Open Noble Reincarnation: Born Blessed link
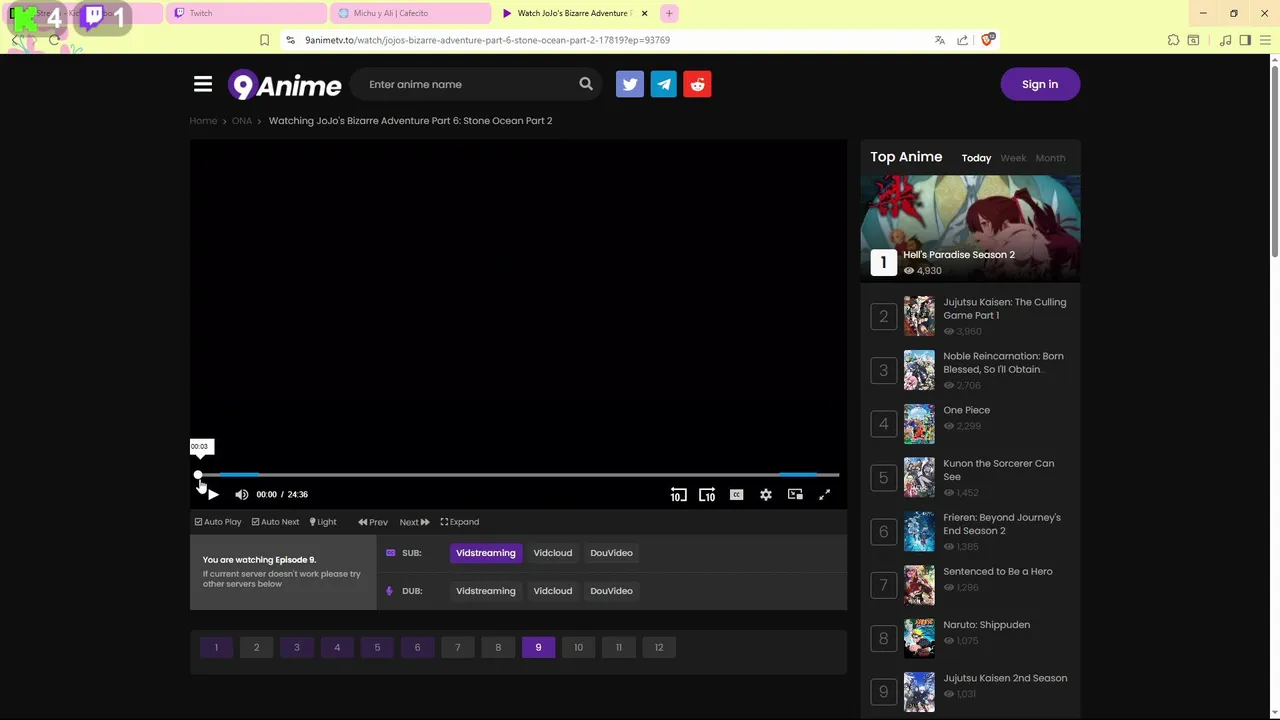 [1003, 362]
